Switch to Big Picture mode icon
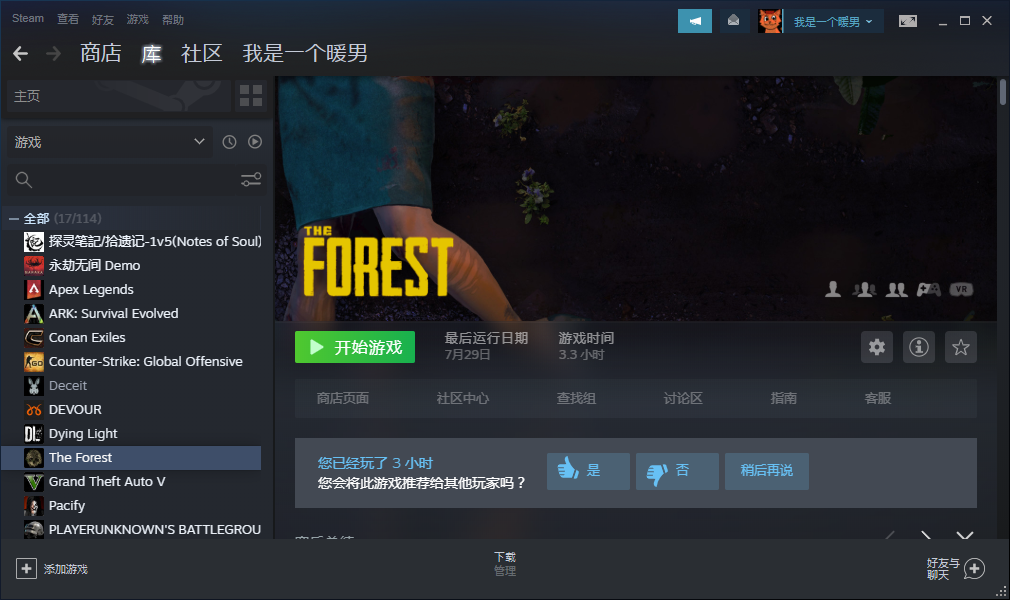The image size is (1010, 600). pyautogui.click(x=908, y=21)
